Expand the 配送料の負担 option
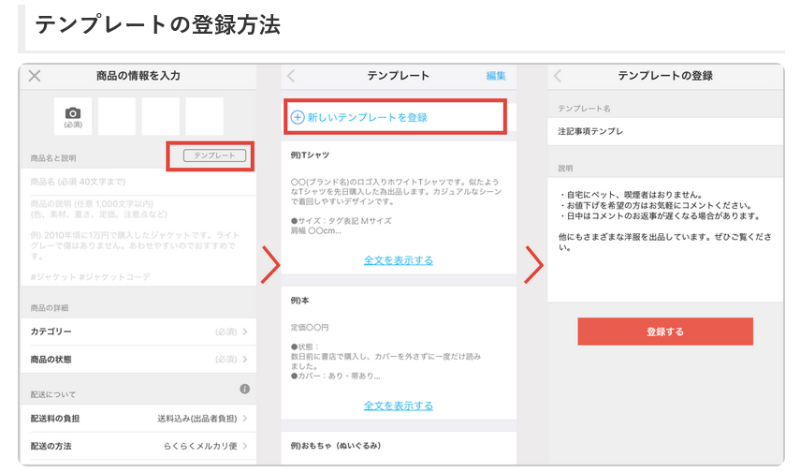The width and height of the screenshot is (800, 472). click(137, 417)
